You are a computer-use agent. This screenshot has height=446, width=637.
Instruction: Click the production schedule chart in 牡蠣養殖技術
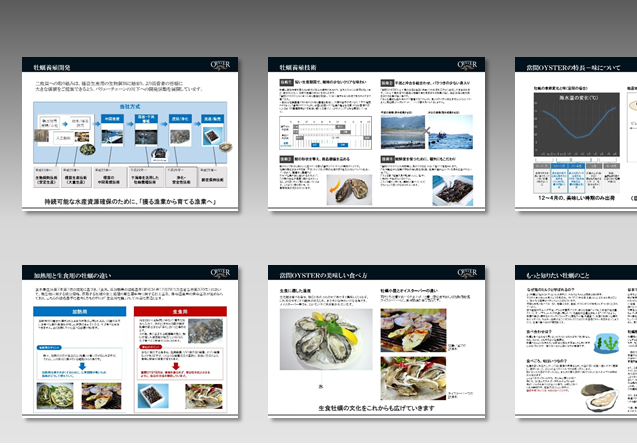coord(325,132)
